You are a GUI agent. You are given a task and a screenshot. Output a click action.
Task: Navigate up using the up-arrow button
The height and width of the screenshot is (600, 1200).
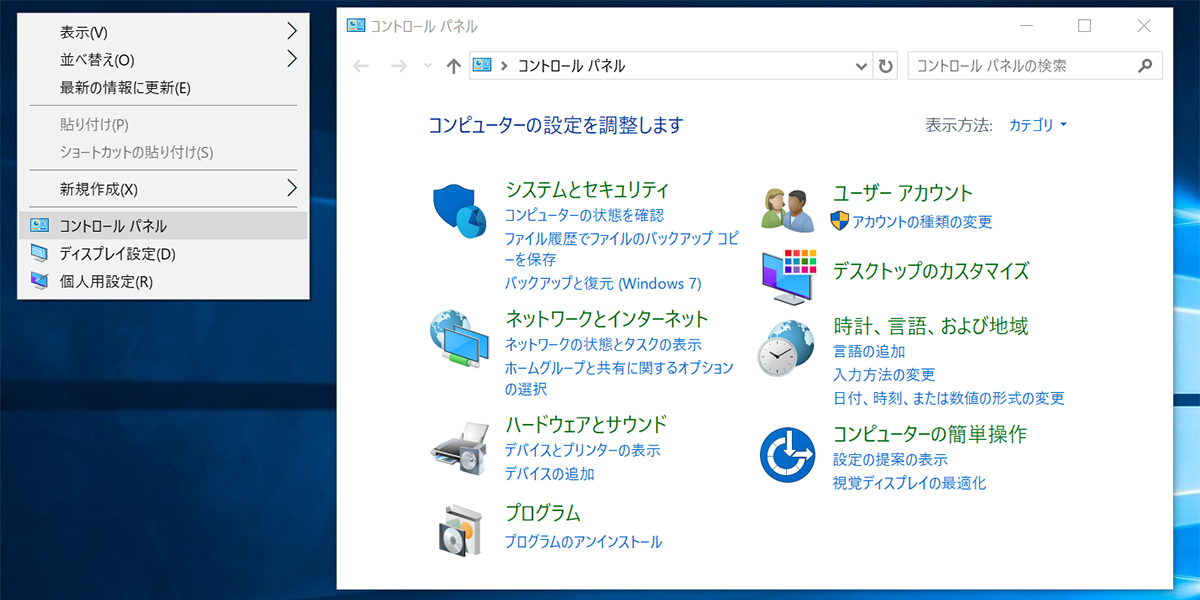coord(453,65)
